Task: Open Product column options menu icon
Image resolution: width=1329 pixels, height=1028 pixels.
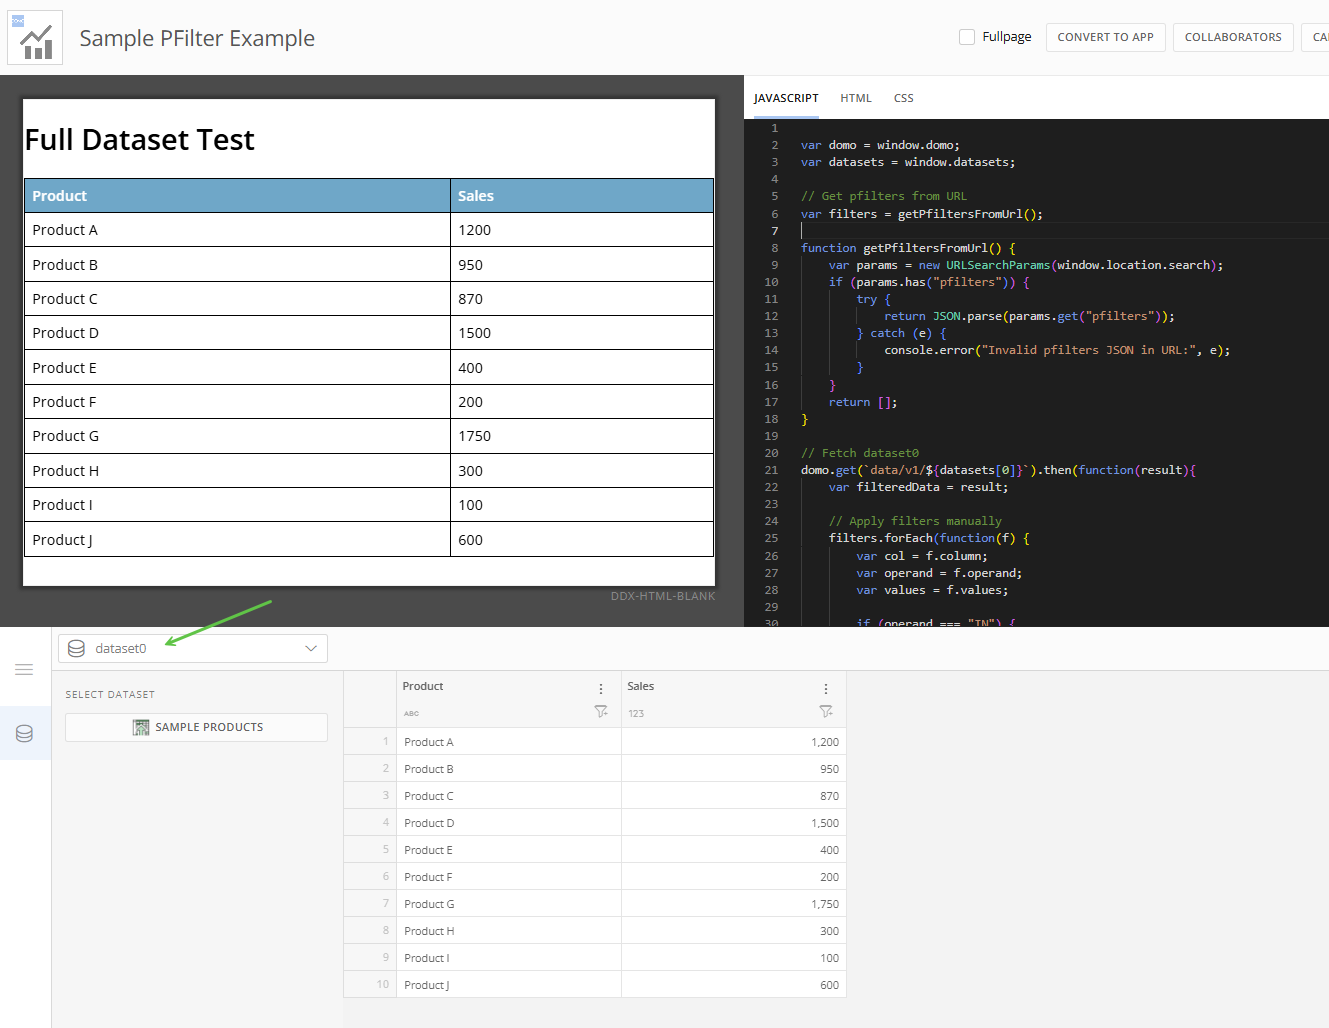Action: [601, 689]
